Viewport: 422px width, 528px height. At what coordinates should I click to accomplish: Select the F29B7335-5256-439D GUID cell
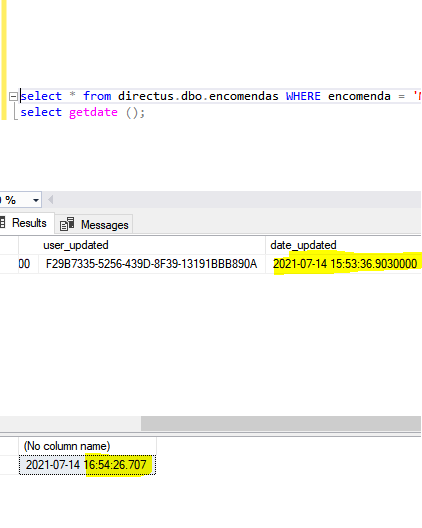152,264
